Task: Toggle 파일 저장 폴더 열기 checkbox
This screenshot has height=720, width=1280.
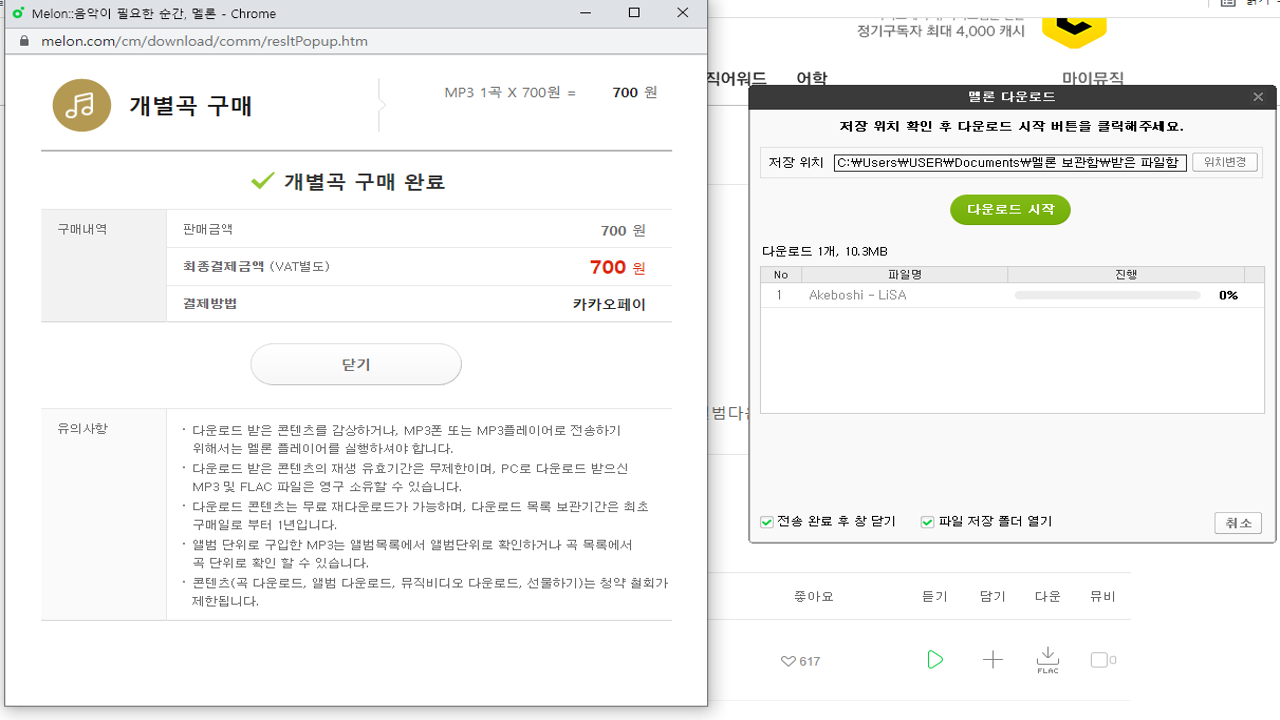Action: click(927, 522)
